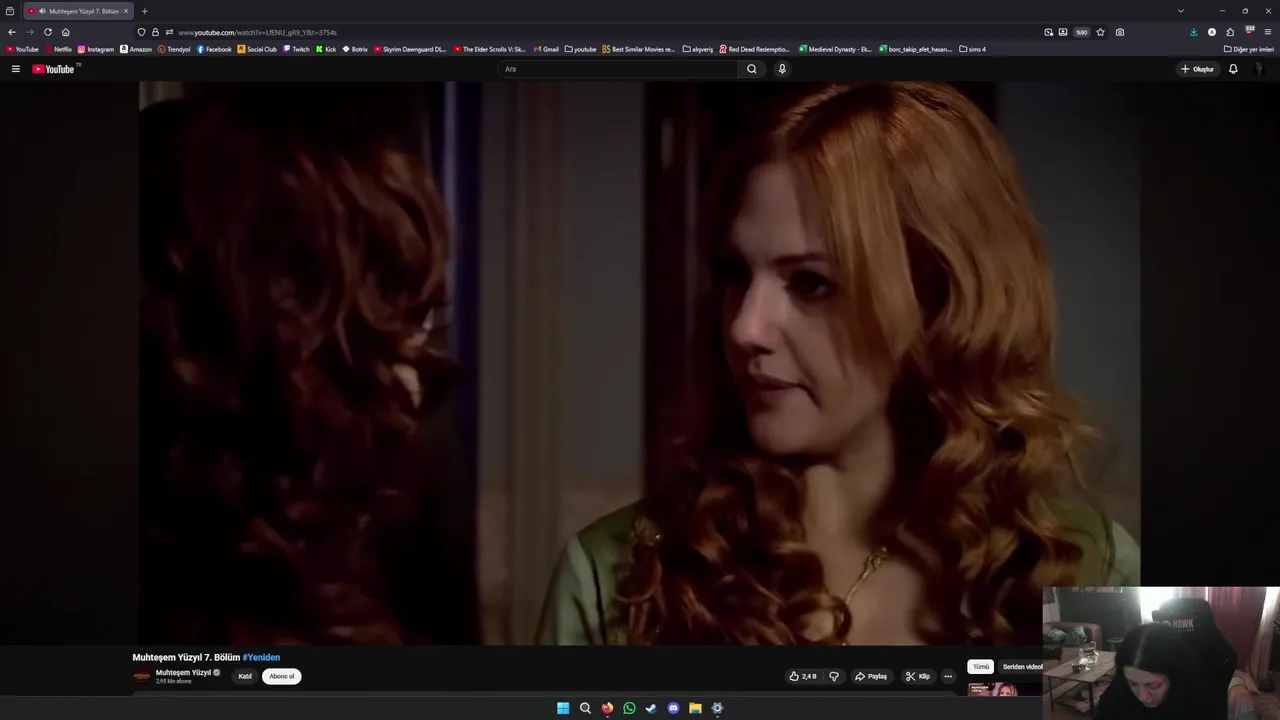The width and height of the screenshot is (1280, 720).
Task: Expand the alışveriş bookmarks folder
Action: pos(697,49)
